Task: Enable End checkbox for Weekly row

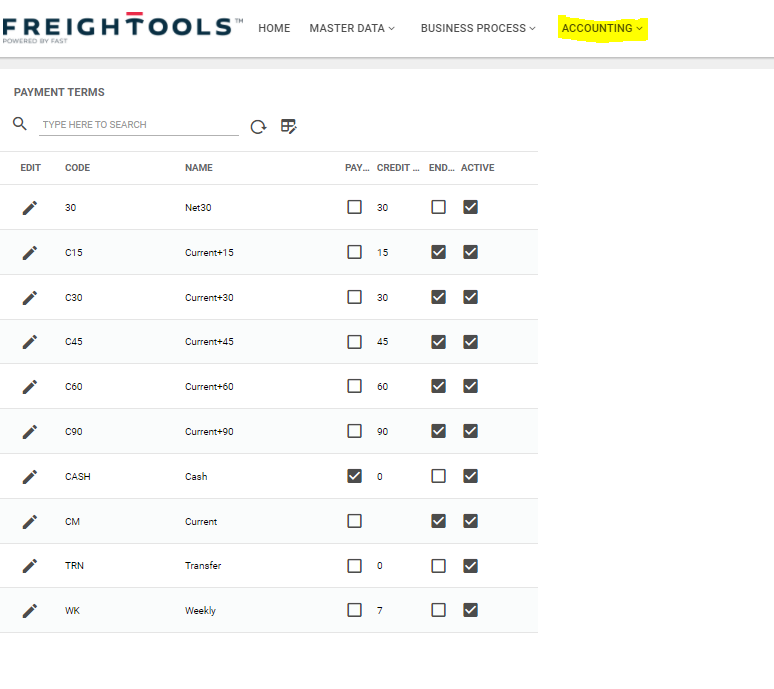Action: click(438, 611)
